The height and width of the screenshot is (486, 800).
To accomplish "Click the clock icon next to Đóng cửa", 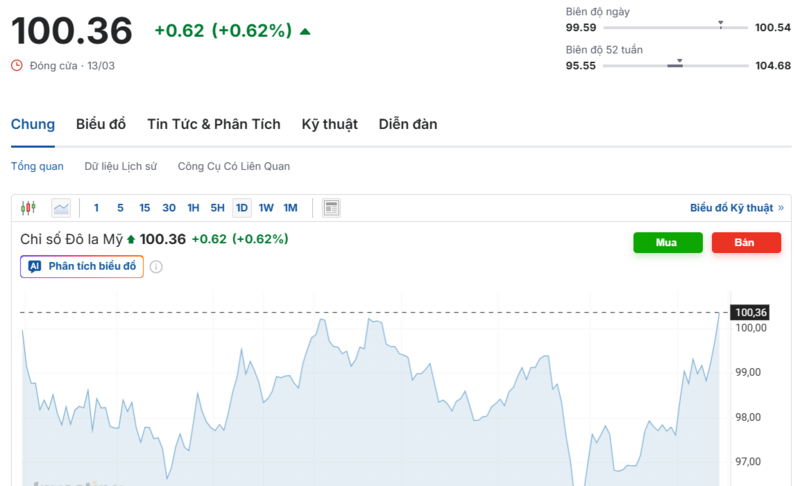I will pos(17,65).
